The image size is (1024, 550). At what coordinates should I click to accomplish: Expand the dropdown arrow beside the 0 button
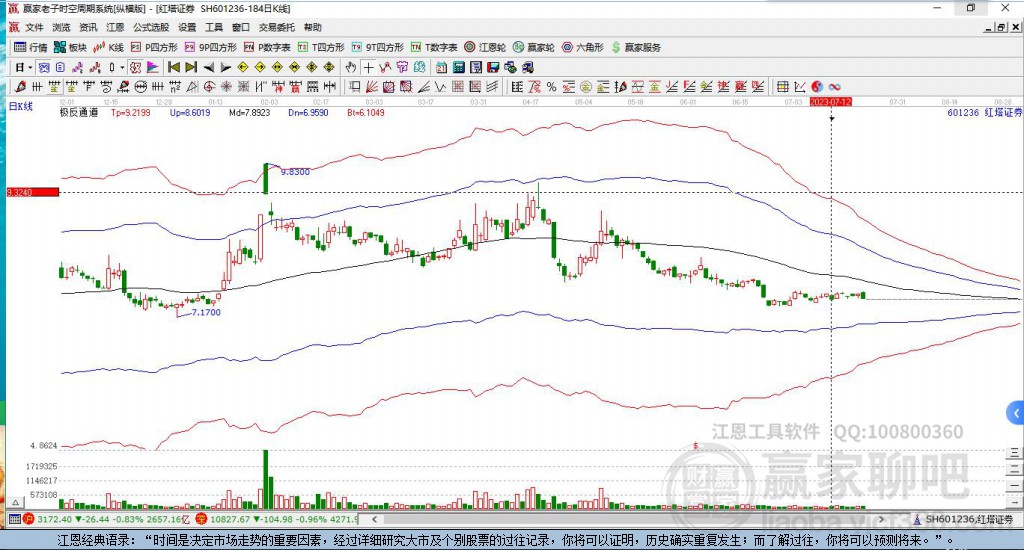point(122,67)
